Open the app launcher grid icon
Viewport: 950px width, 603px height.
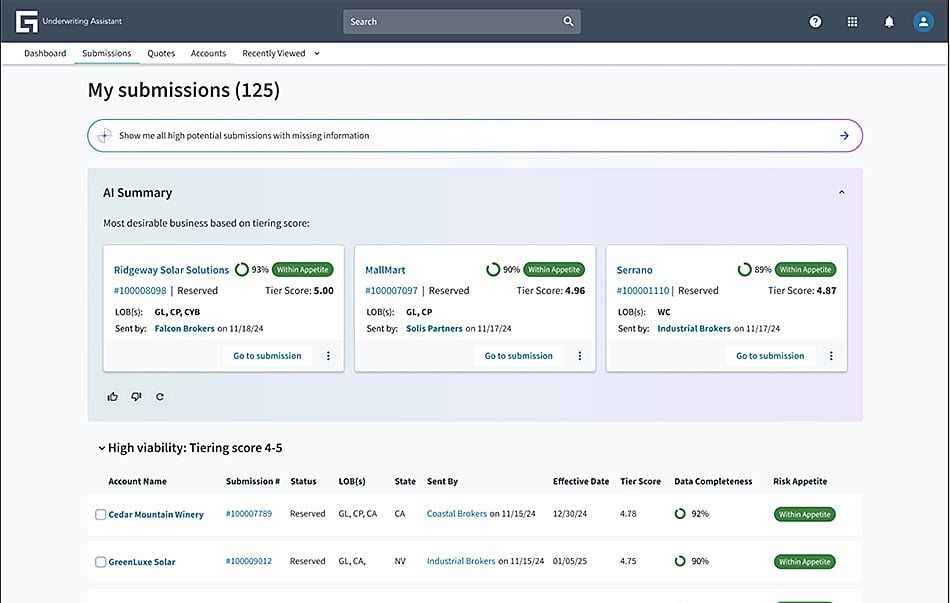tap(852, 22)
